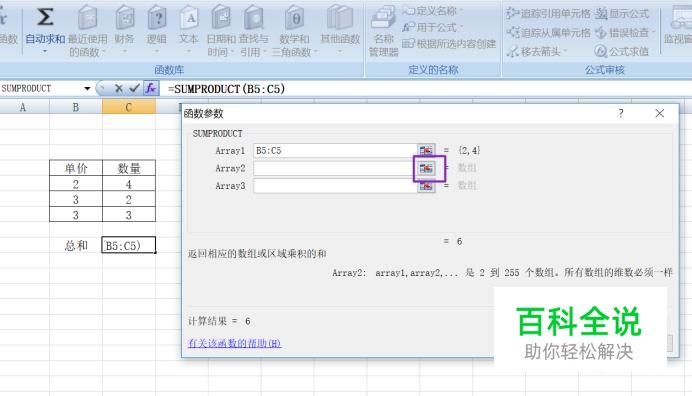Click the formula bar text =SUMPRODUCT(B5:C5)
Image resolution: width=692 pixels, height=396 pixels.
tap(226, 89)
